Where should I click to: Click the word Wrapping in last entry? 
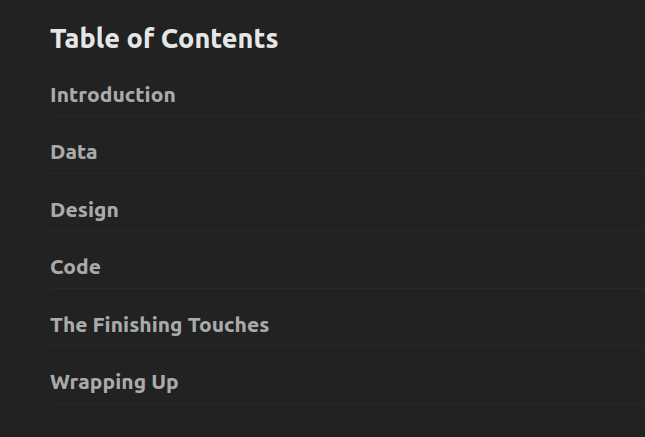97,383
